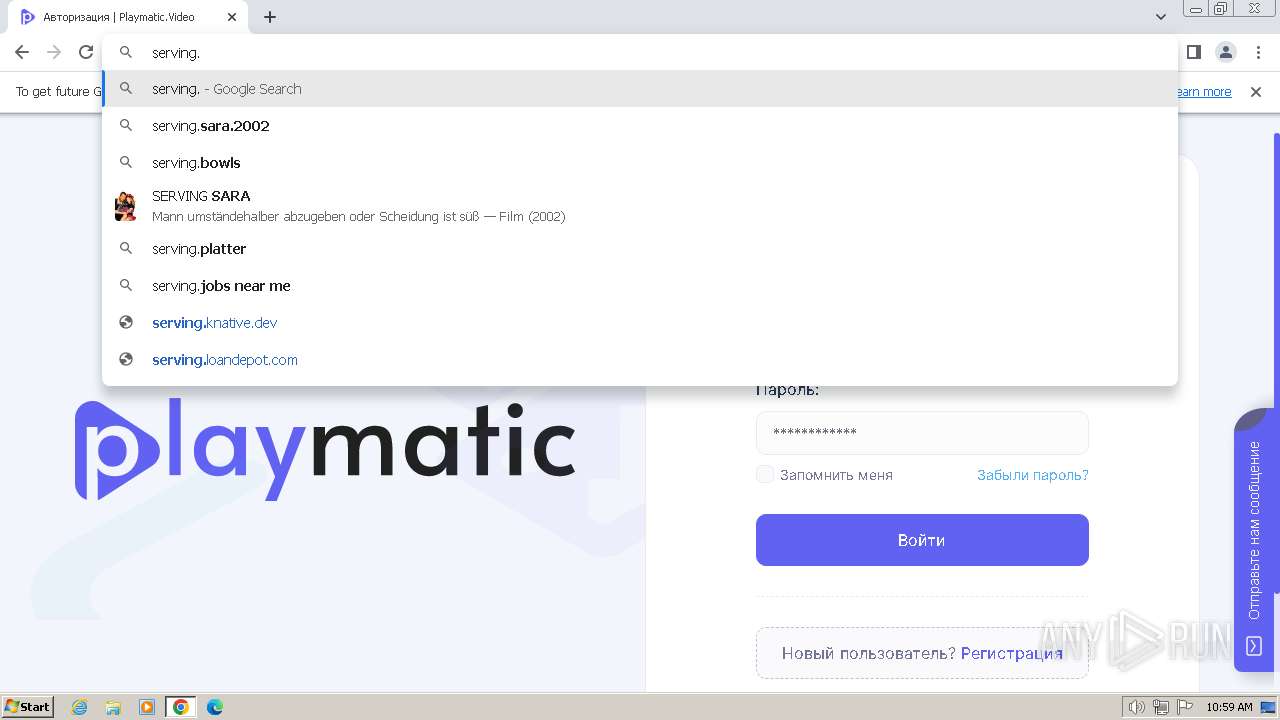
Task: Open the Windows Start menu
Action: 27,706
